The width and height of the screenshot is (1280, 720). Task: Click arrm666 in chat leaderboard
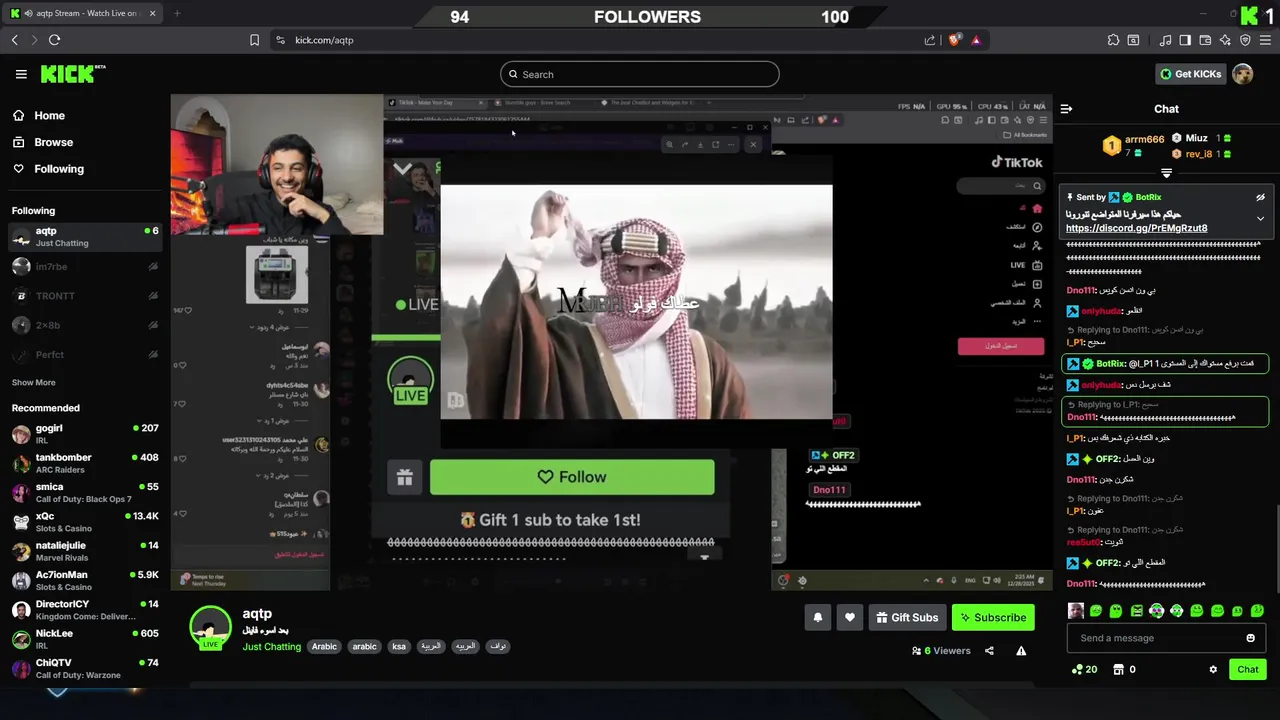coord(1145,139)
